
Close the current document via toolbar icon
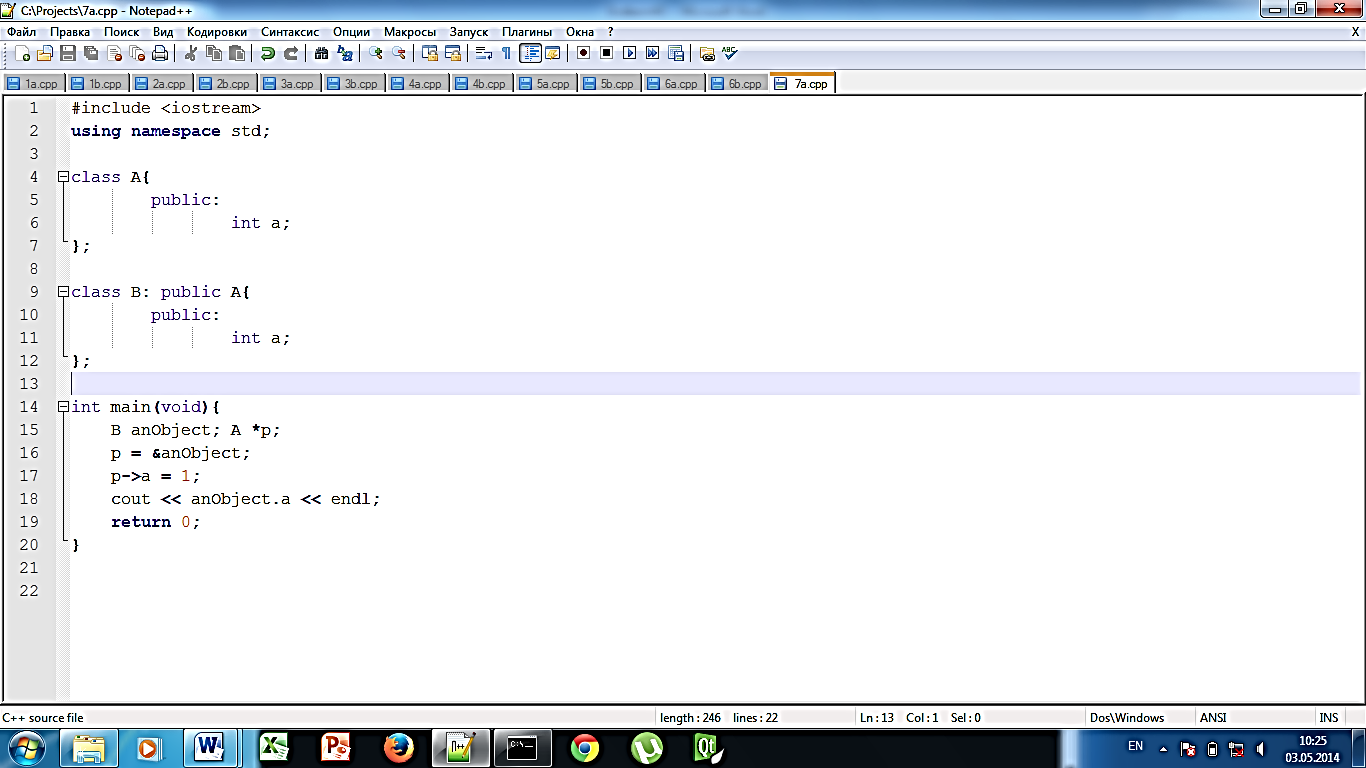pos(114,54)
